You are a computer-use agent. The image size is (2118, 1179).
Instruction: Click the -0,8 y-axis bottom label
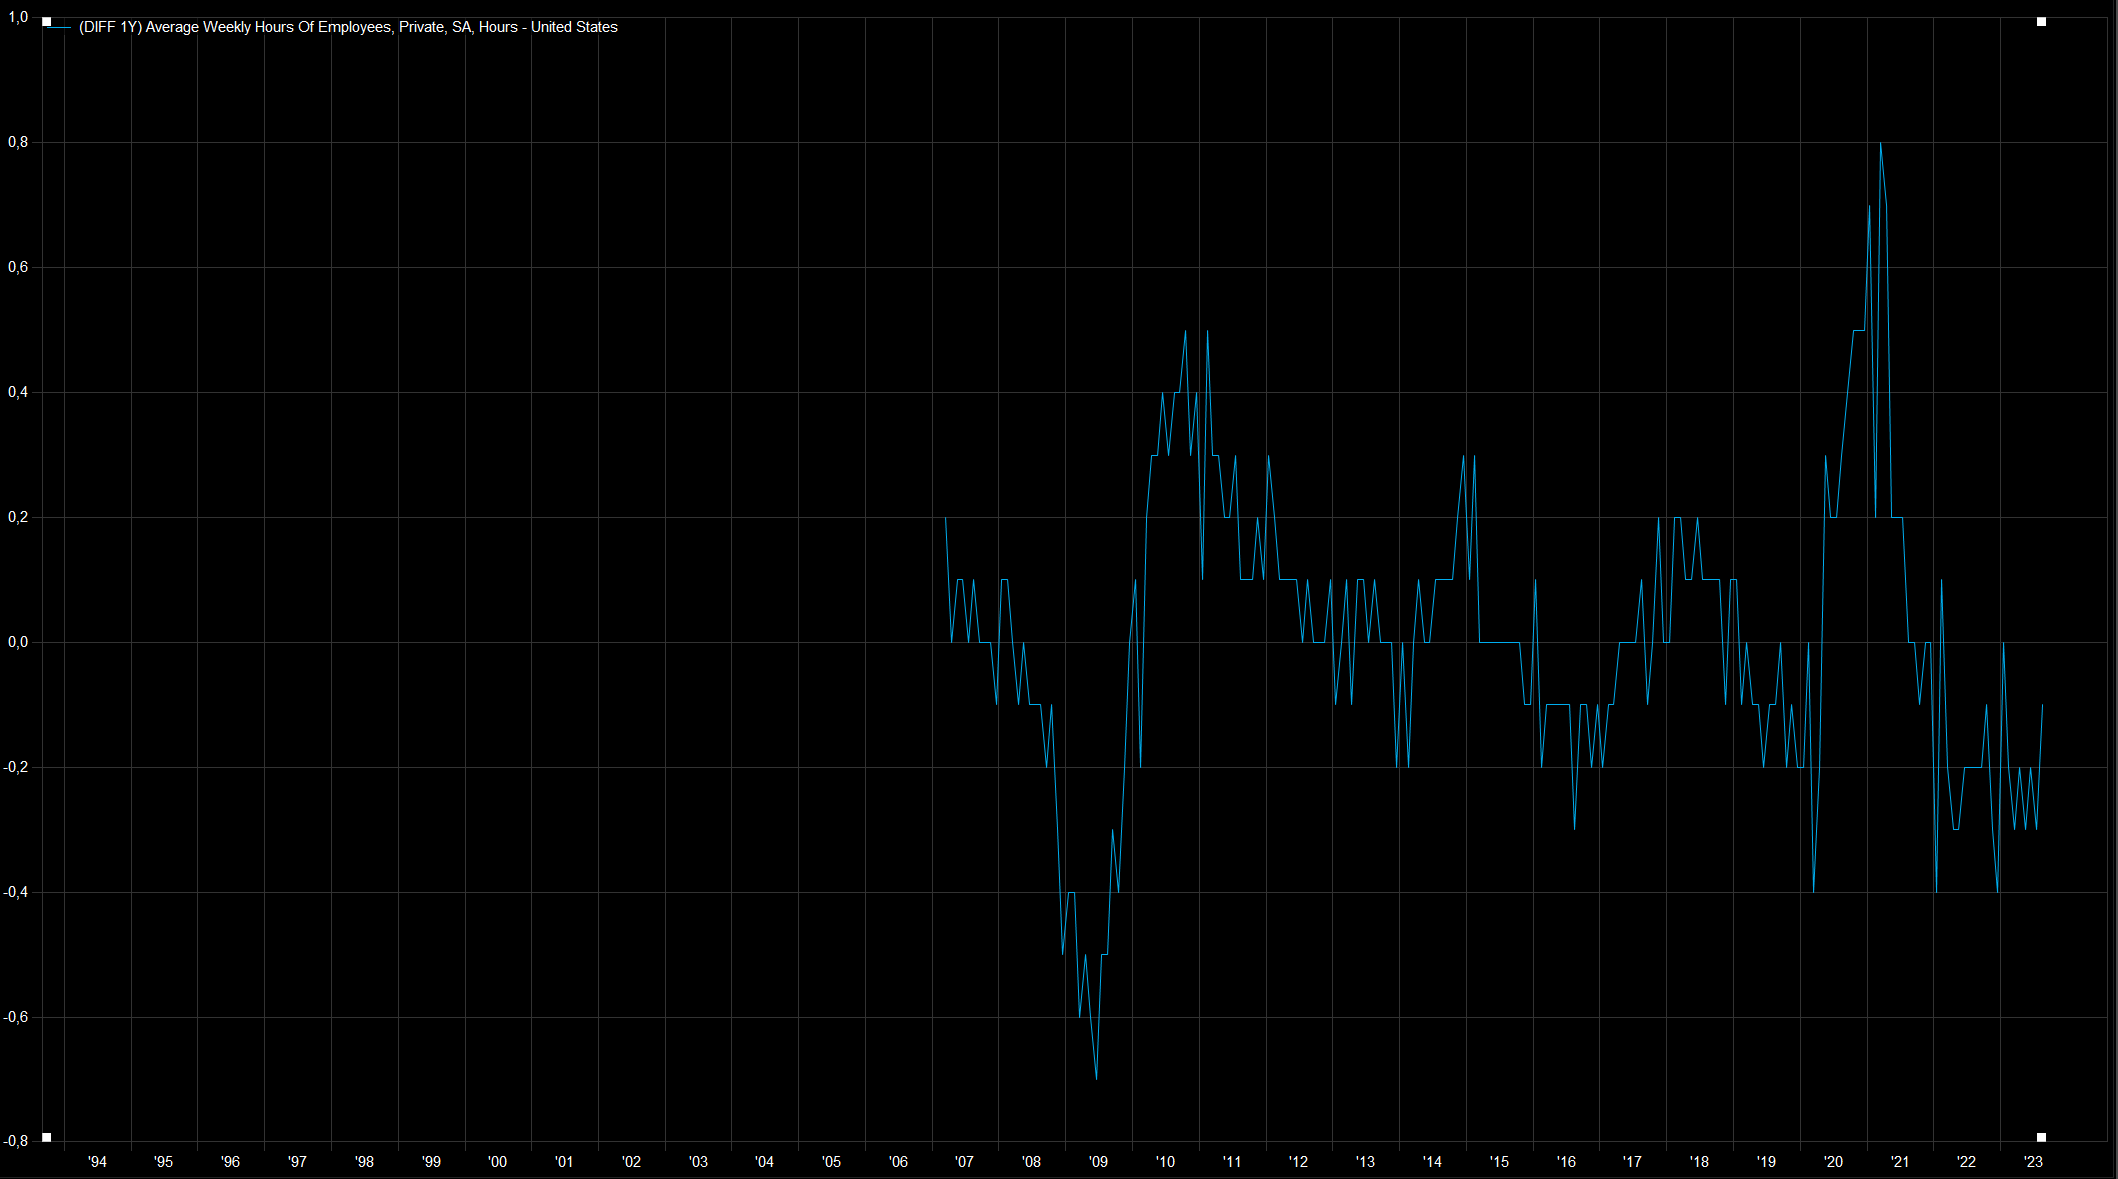pyautogui.click(x=16, y=1140)
